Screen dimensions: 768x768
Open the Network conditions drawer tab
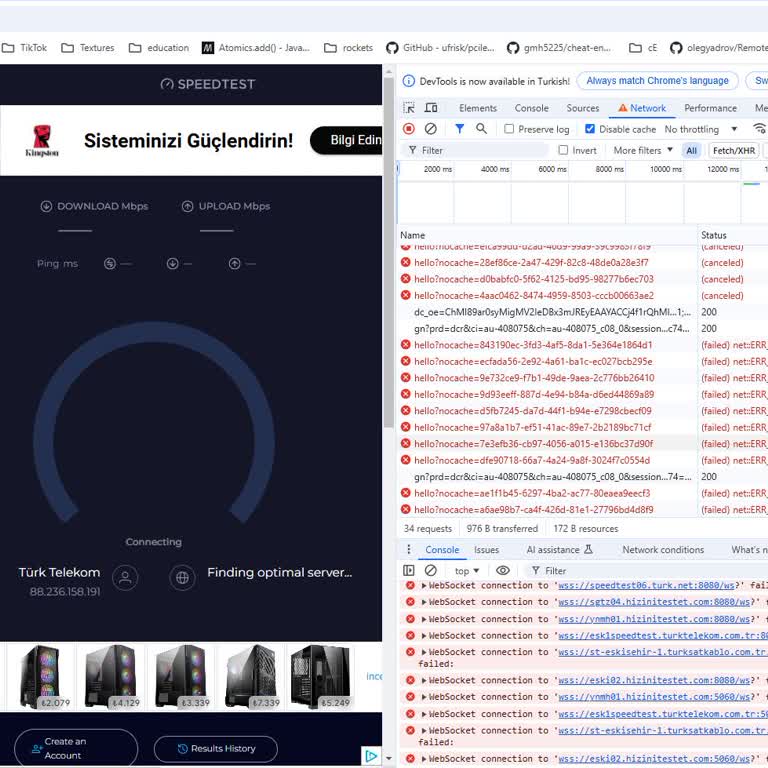(663, 550)
